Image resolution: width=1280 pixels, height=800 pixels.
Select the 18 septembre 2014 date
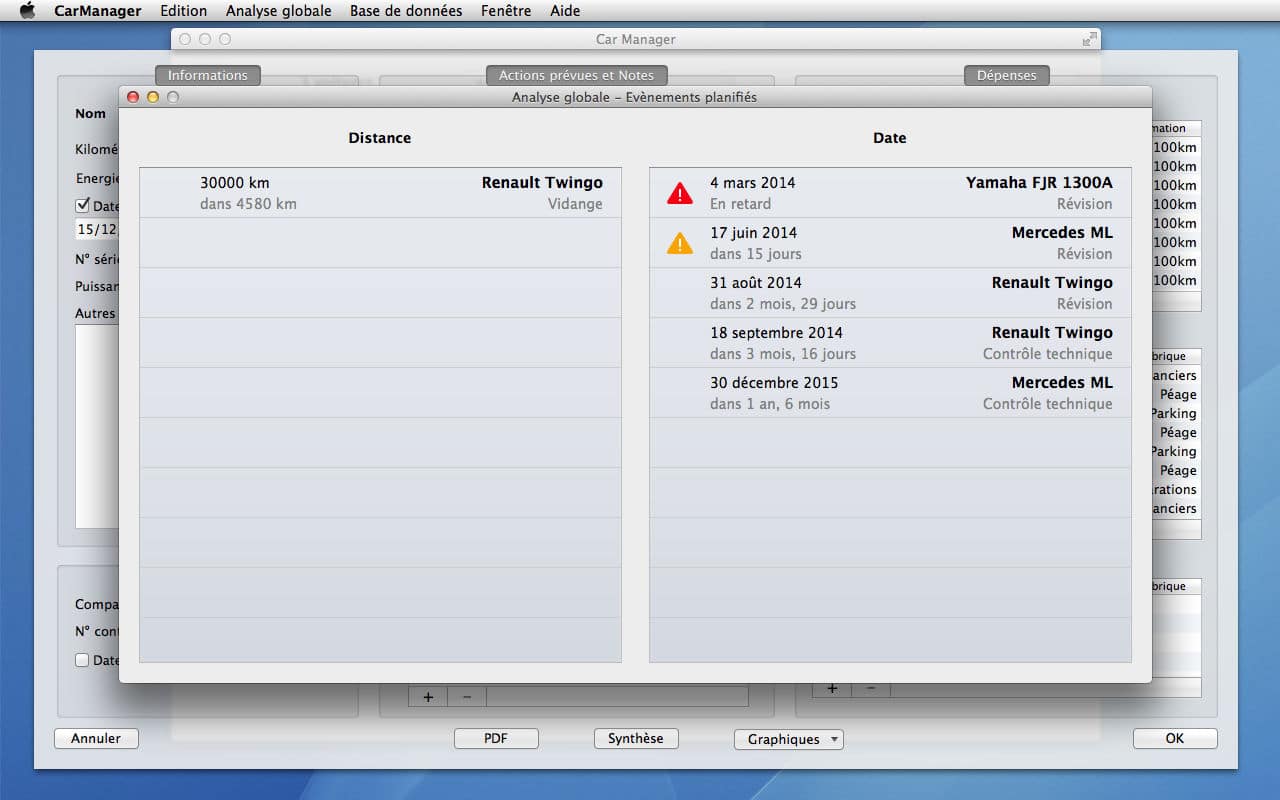(x=777, y=333)
